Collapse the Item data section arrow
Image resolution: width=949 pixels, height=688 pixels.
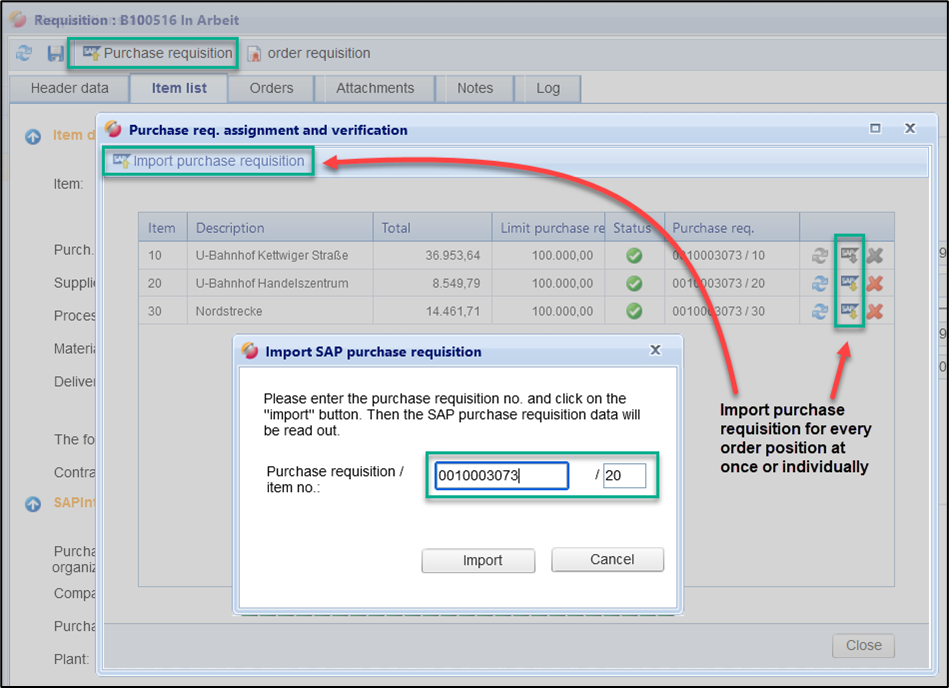(x=33, y=136)
